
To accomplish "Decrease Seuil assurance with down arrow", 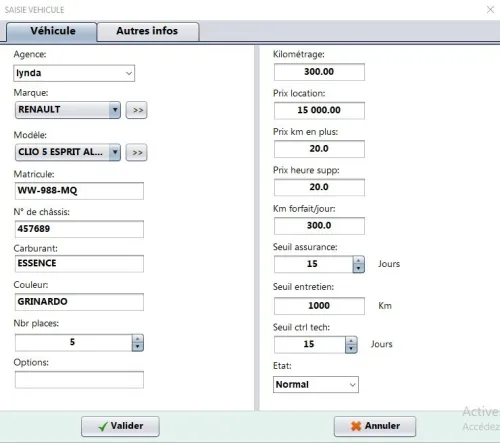I will (x=359, y=268).
